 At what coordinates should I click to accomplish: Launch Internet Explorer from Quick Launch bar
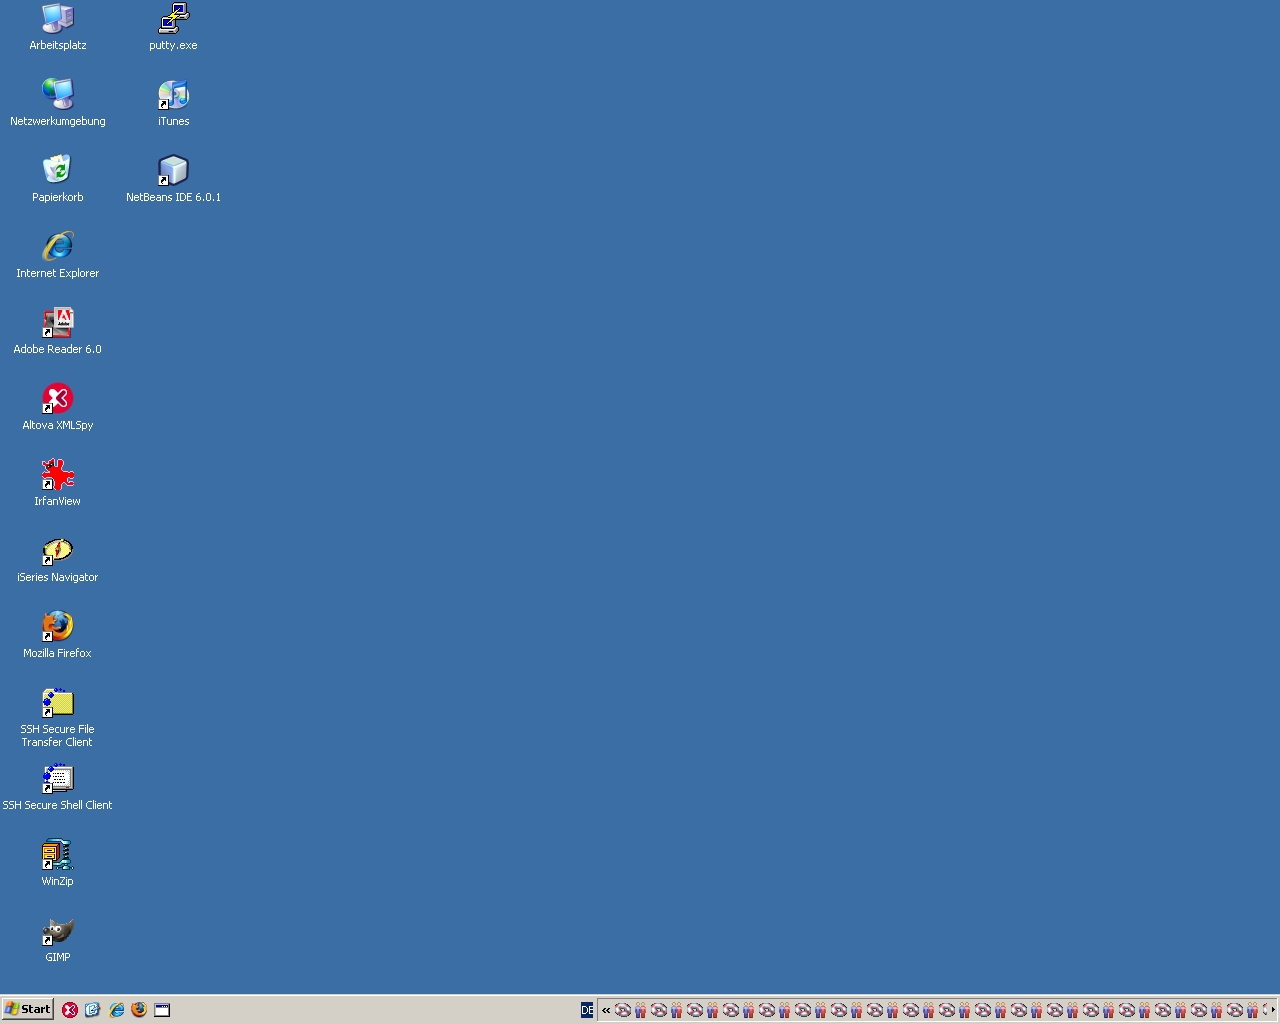pos(116,1010)
